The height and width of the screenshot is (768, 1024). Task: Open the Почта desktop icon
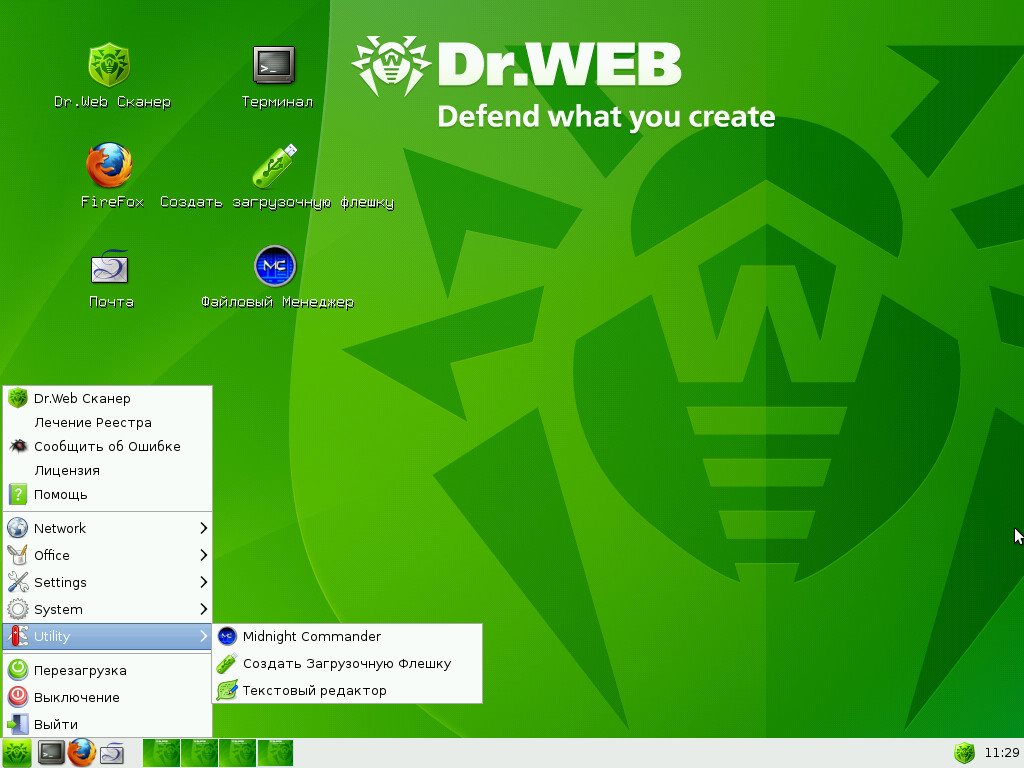click(x=110, y=266)
